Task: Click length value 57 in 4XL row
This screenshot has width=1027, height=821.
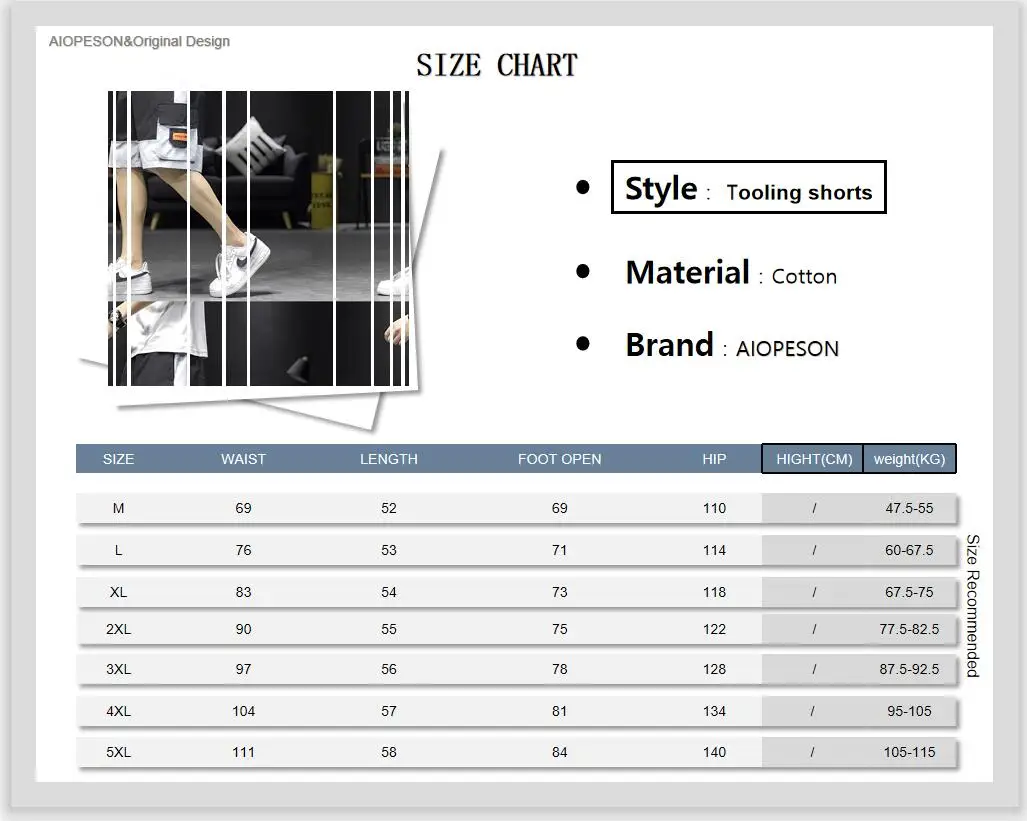Action: pos(389,711)
